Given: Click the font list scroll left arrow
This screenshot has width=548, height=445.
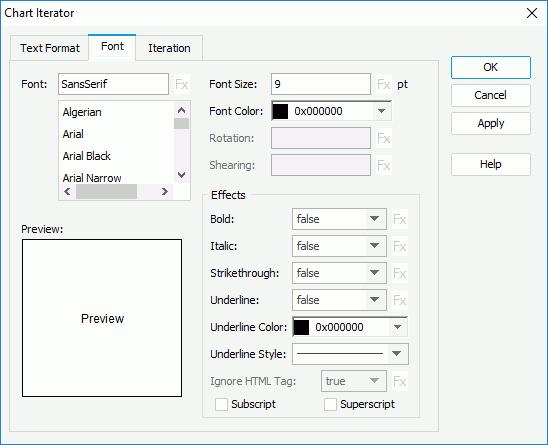Looking at the screenshot, I should [x=67, y=192].
